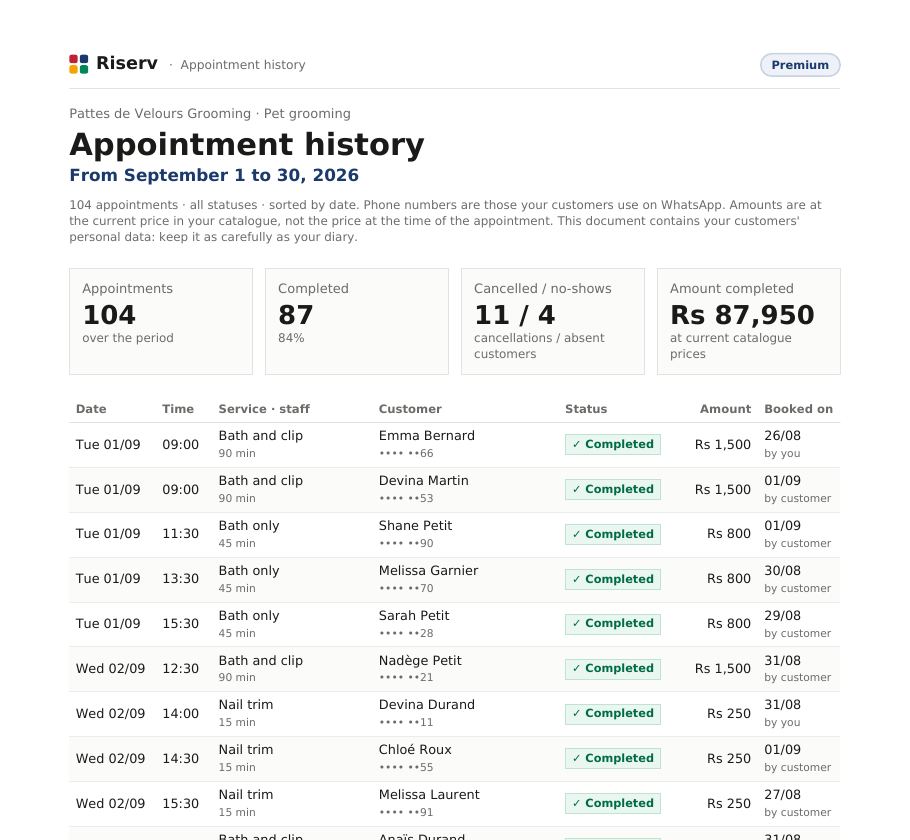Click the 12:30 time cell
The height and width of the screenshot is (840, 910).
pos(180,669)
